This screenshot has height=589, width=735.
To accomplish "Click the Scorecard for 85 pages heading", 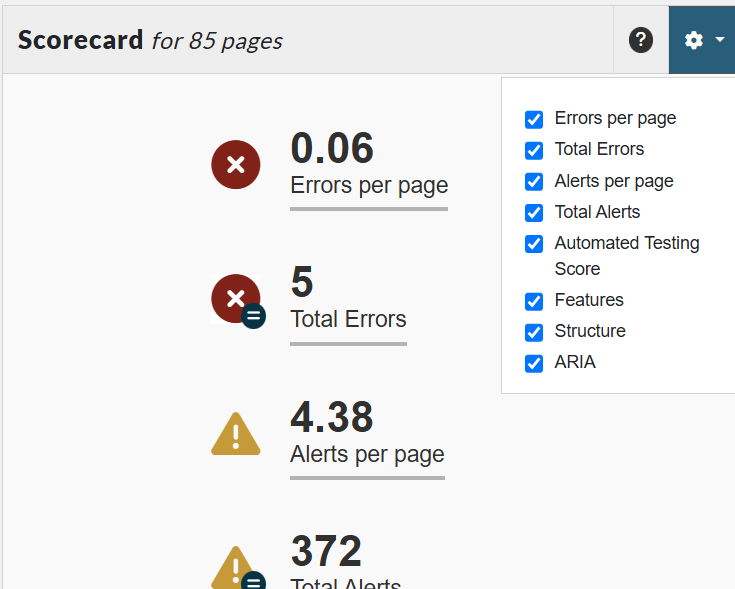I will (150, 40).
